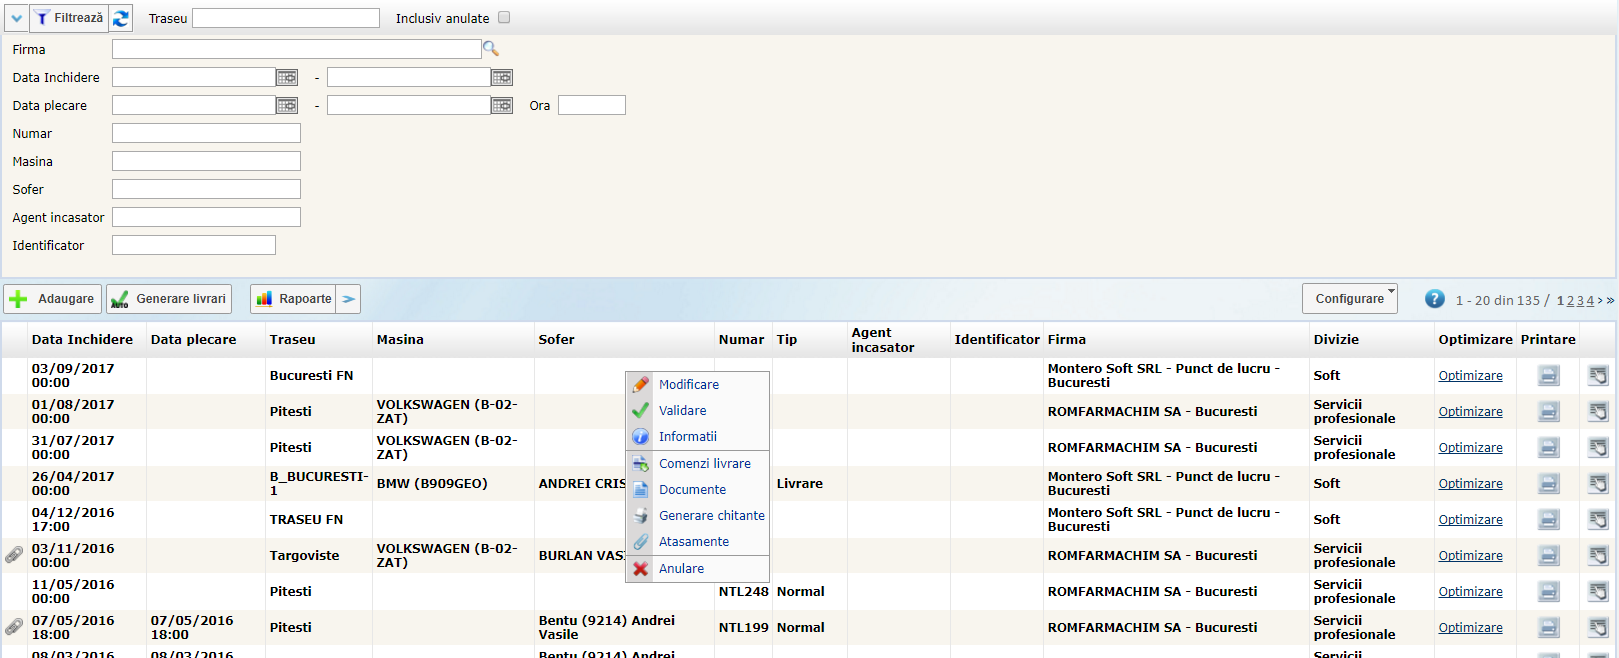Screen dimensions: 1619x658
Task: Enable the Inclusiv anulate checkbox
Action: (x=504, y=18)
